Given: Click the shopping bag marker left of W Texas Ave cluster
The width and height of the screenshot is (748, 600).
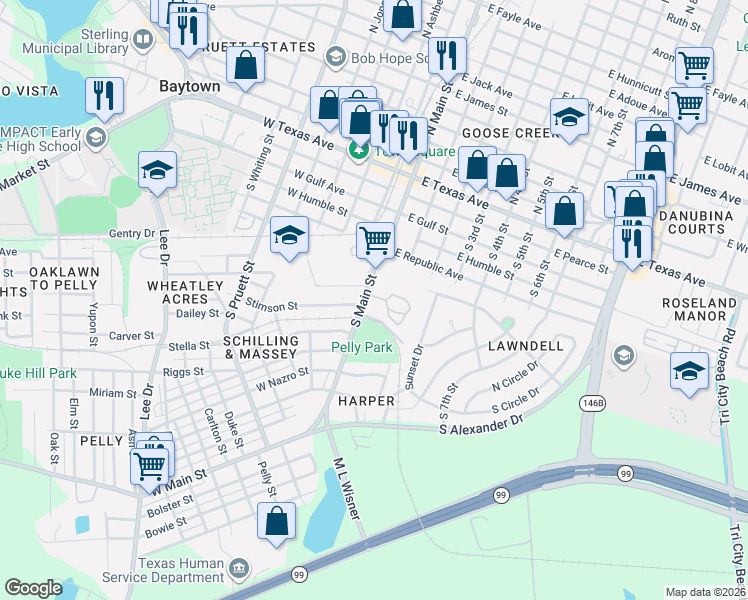Looking at the screenshot, I should point(326,106).
